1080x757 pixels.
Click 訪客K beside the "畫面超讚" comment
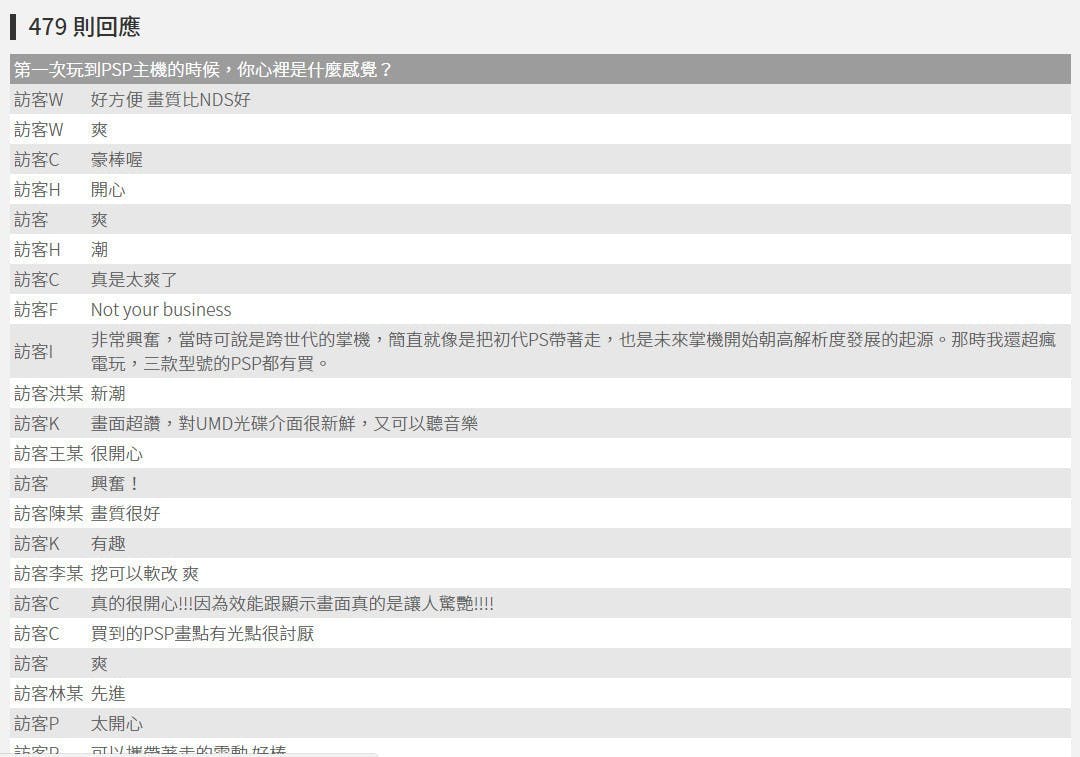coord(37,424)
